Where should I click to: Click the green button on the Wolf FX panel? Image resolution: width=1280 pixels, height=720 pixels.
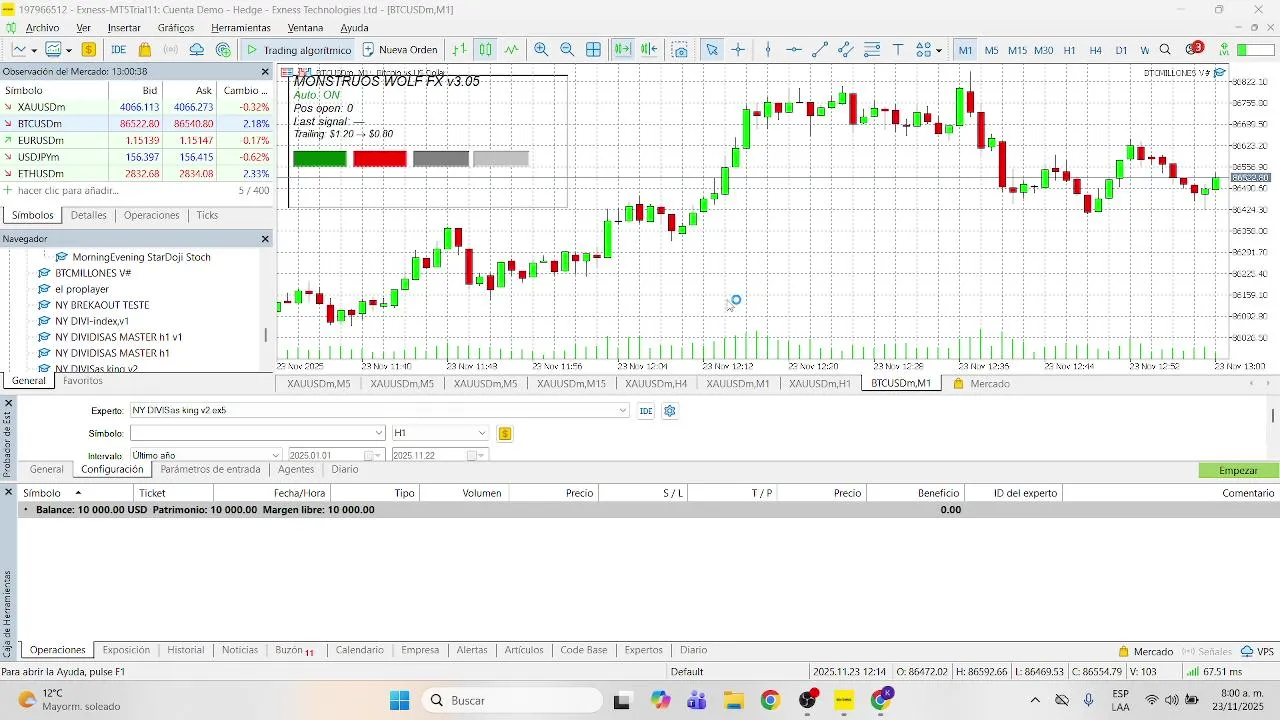point(320,158)
